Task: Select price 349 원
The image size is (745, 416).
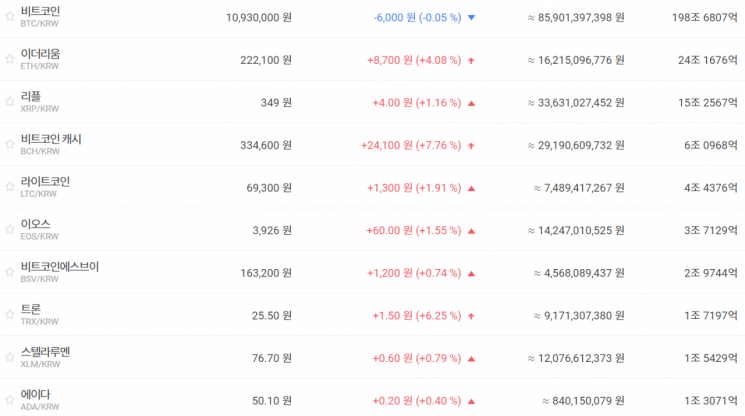Action: click(276, 103)
